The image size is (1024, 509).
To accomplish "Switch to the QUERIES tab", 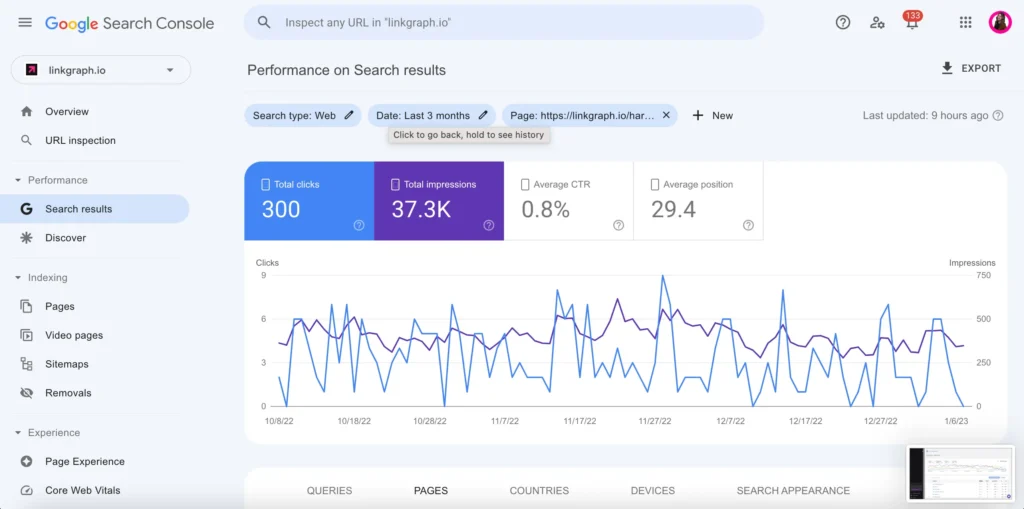I will 329,491.
